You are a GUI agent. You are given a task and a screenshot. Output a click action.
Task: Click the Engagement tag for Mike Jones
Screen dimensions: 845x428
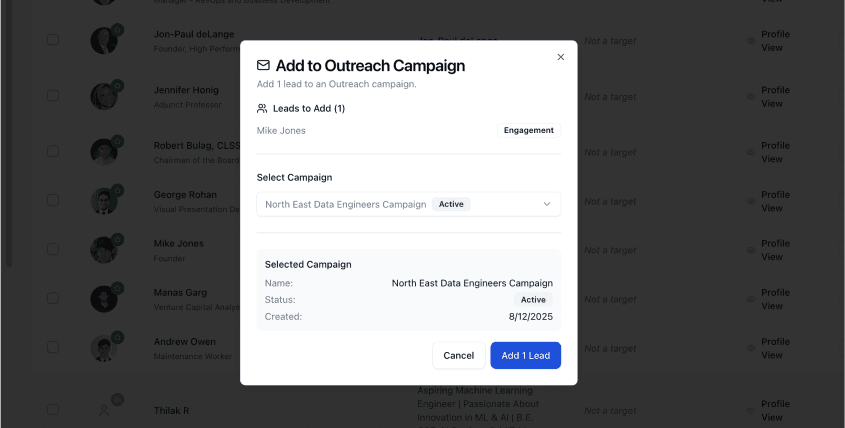pos(528,130)
